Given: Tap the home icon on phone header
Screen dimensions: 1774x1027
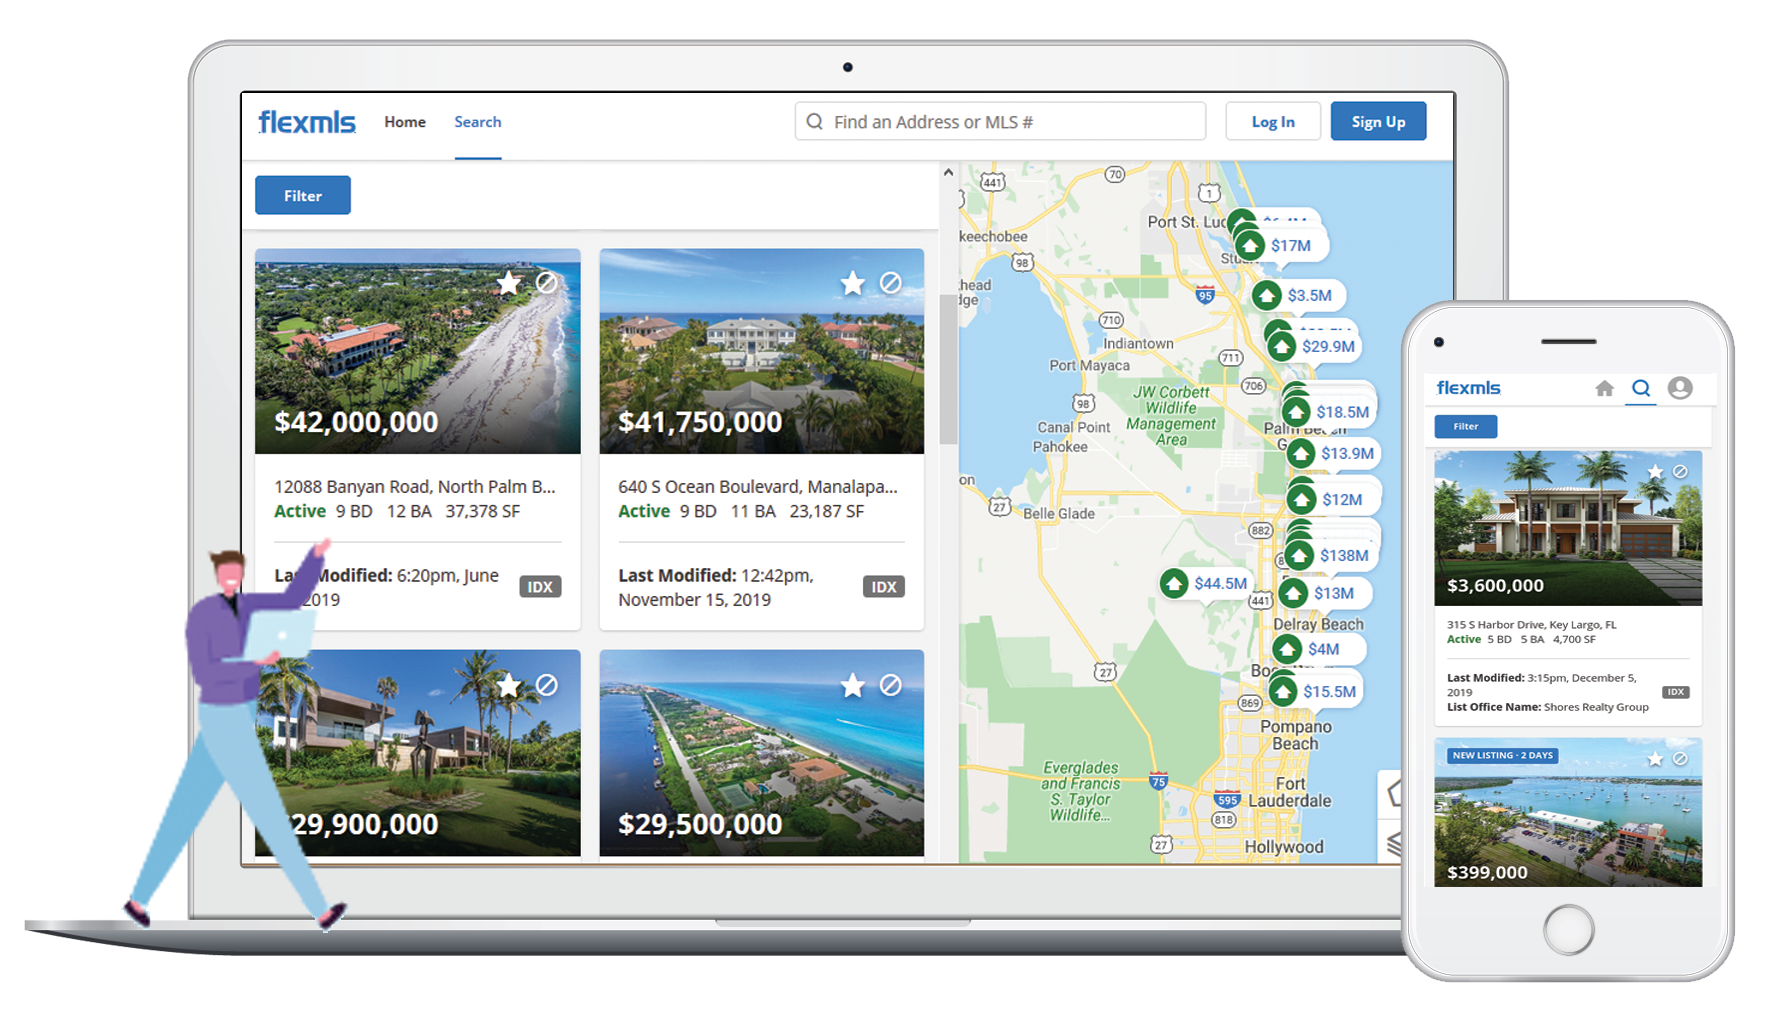Looking at the screenshot, I should point(1604,388).
